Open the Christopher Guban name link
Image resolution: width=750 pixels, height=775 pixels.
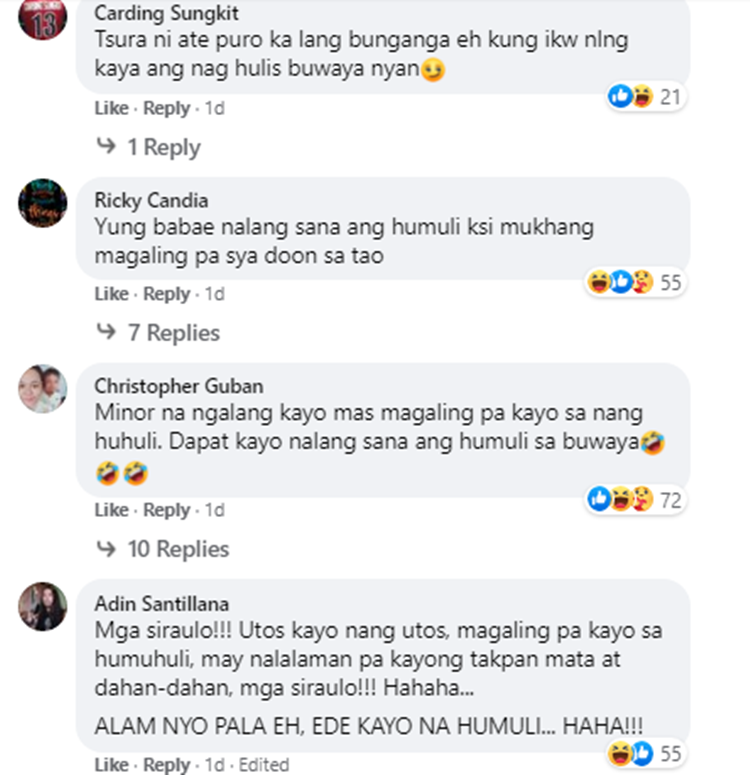(x=179, y=386)
